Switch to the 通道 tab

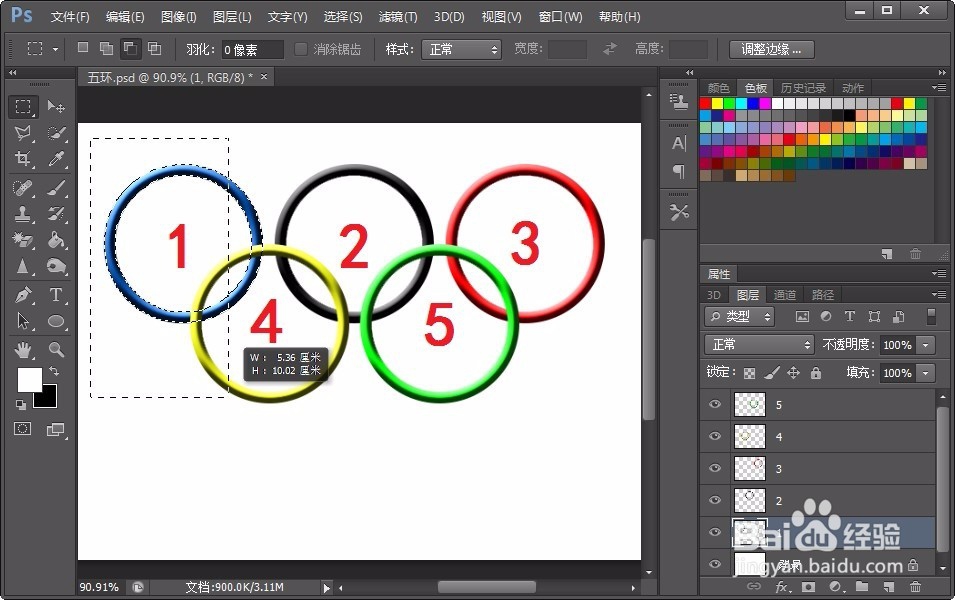[784, 295]
